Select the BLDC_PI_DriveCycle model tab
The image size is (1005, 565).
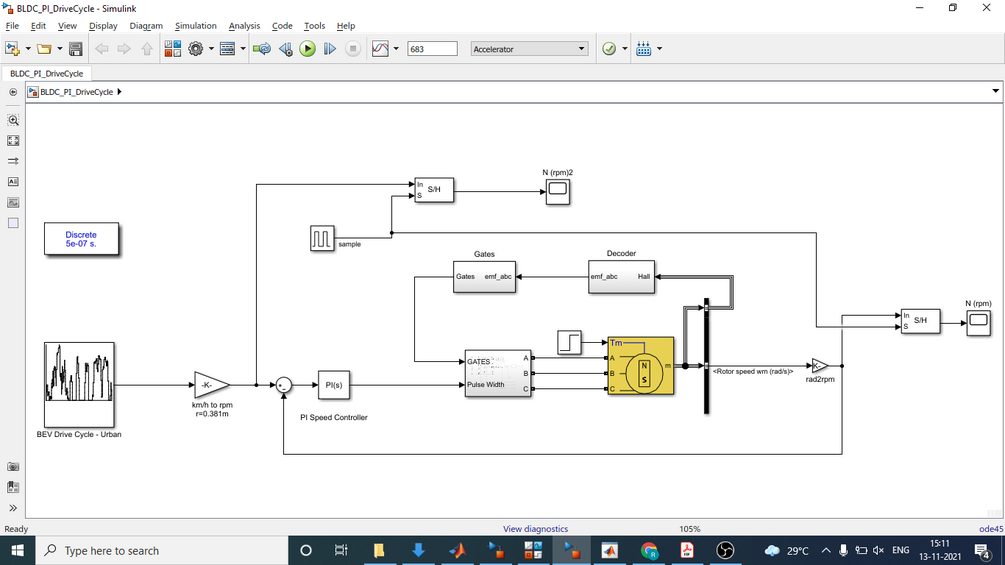click(x=46, y=74)
